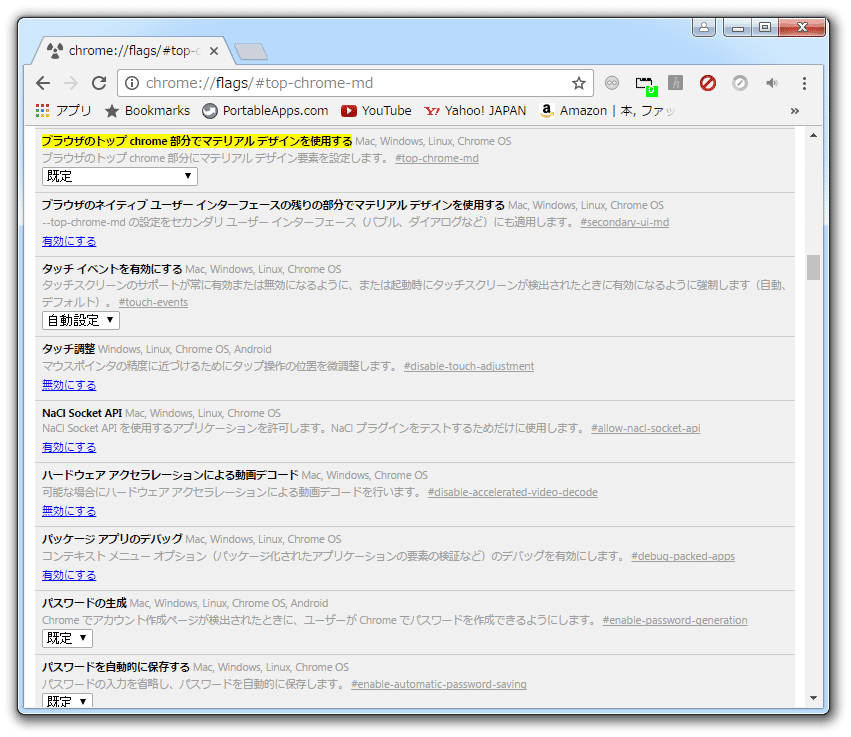Click the address bar URL field
Image resolution: width=851 pixels, height=737 pixels.
[x=355, y=83]
